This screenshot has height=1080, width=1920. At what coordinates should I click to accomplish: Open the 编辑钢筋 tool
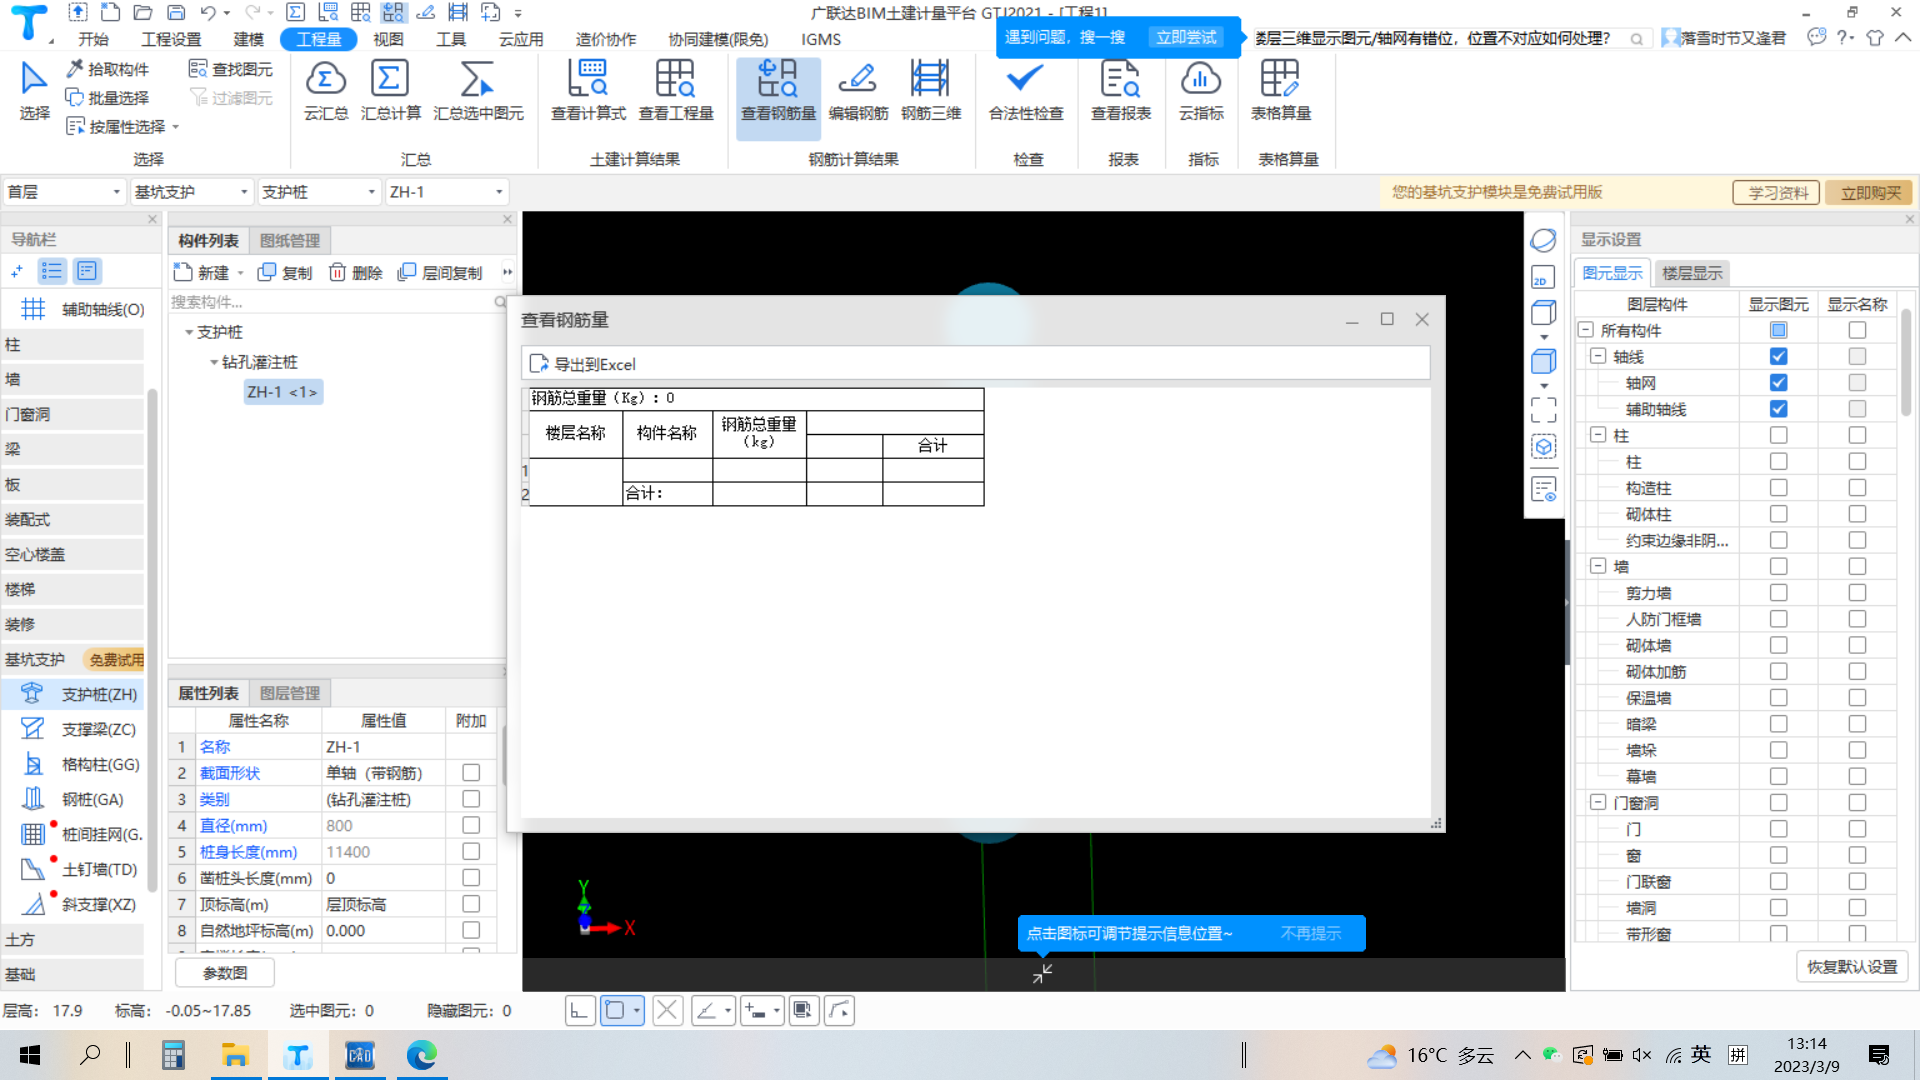858,91
